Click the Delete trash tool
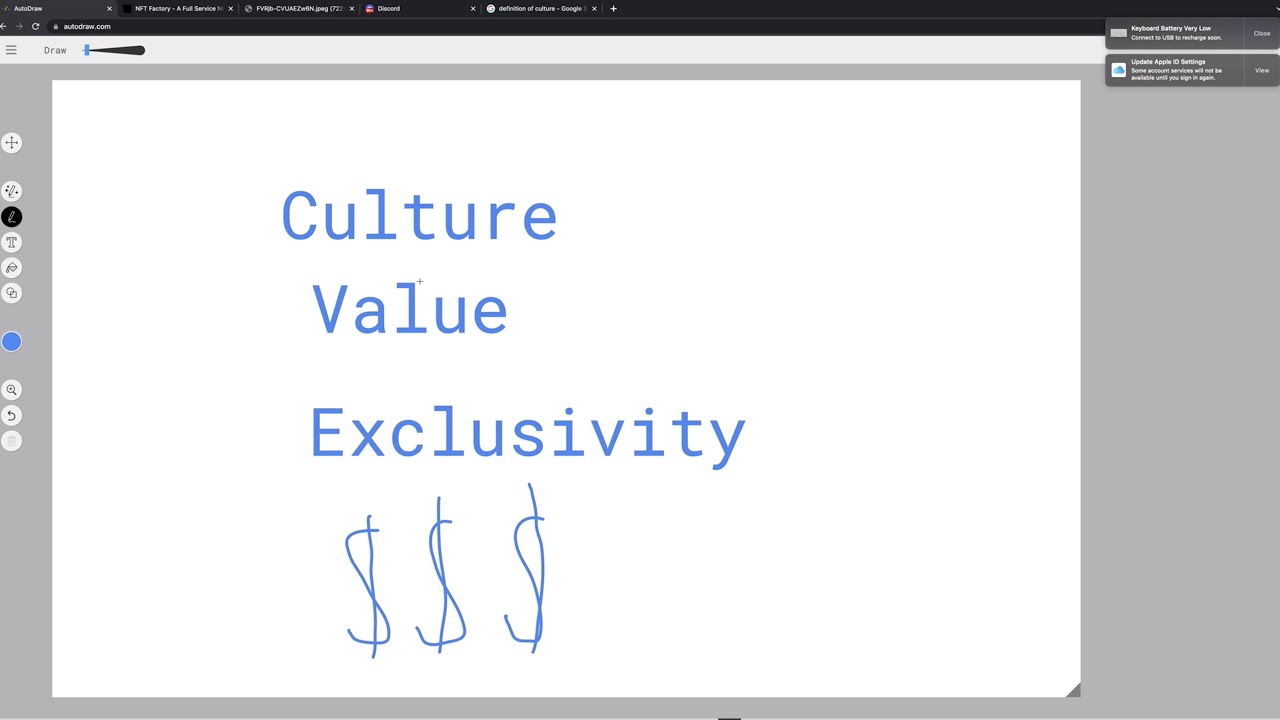Image resolution: width=1280 pixels, height=720 pixels. tap(12, 441)
